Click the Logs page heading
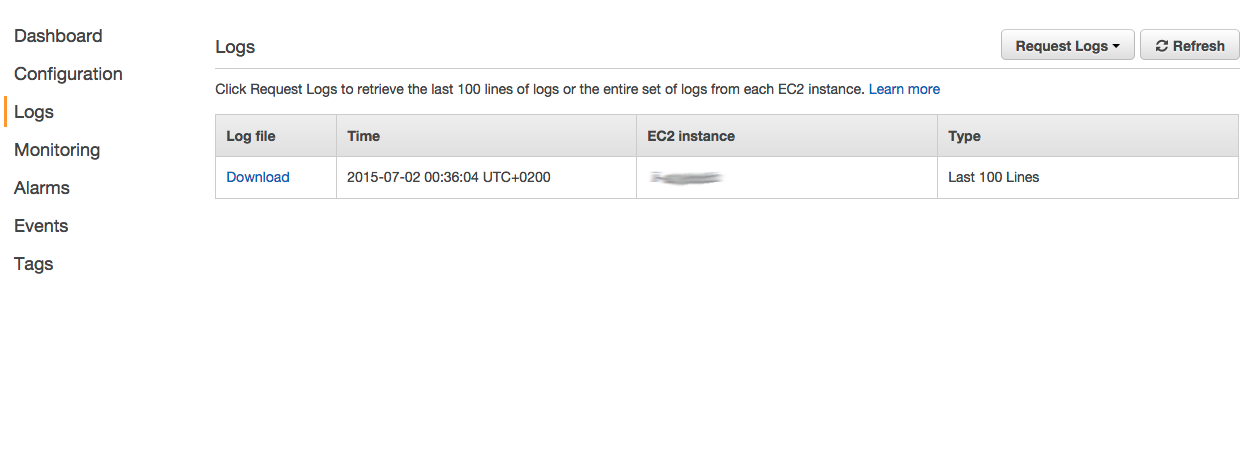Image resolution: width=1247 pixels, height=474 pixels. point(235,47)
